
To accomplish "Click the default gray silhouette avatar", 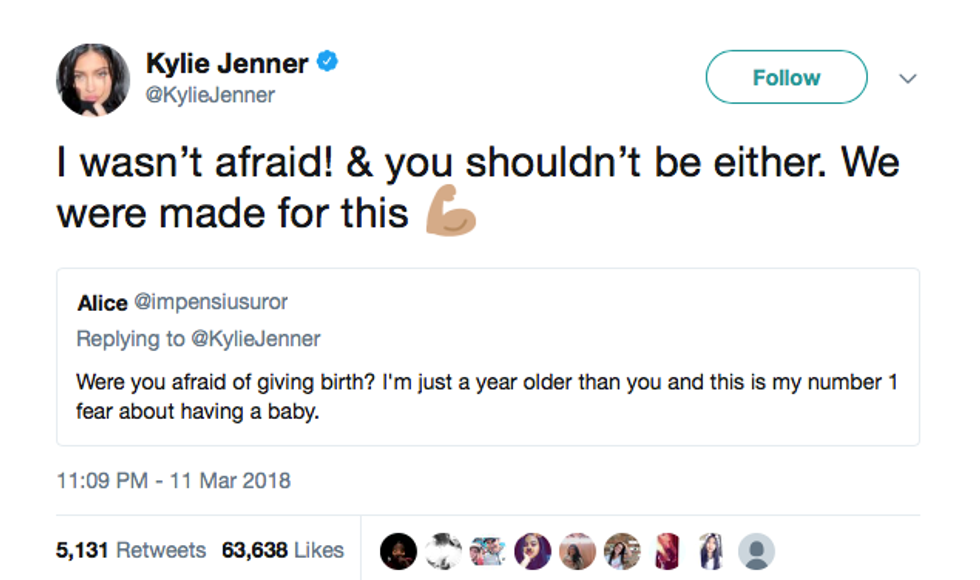I will coord(756,551).
